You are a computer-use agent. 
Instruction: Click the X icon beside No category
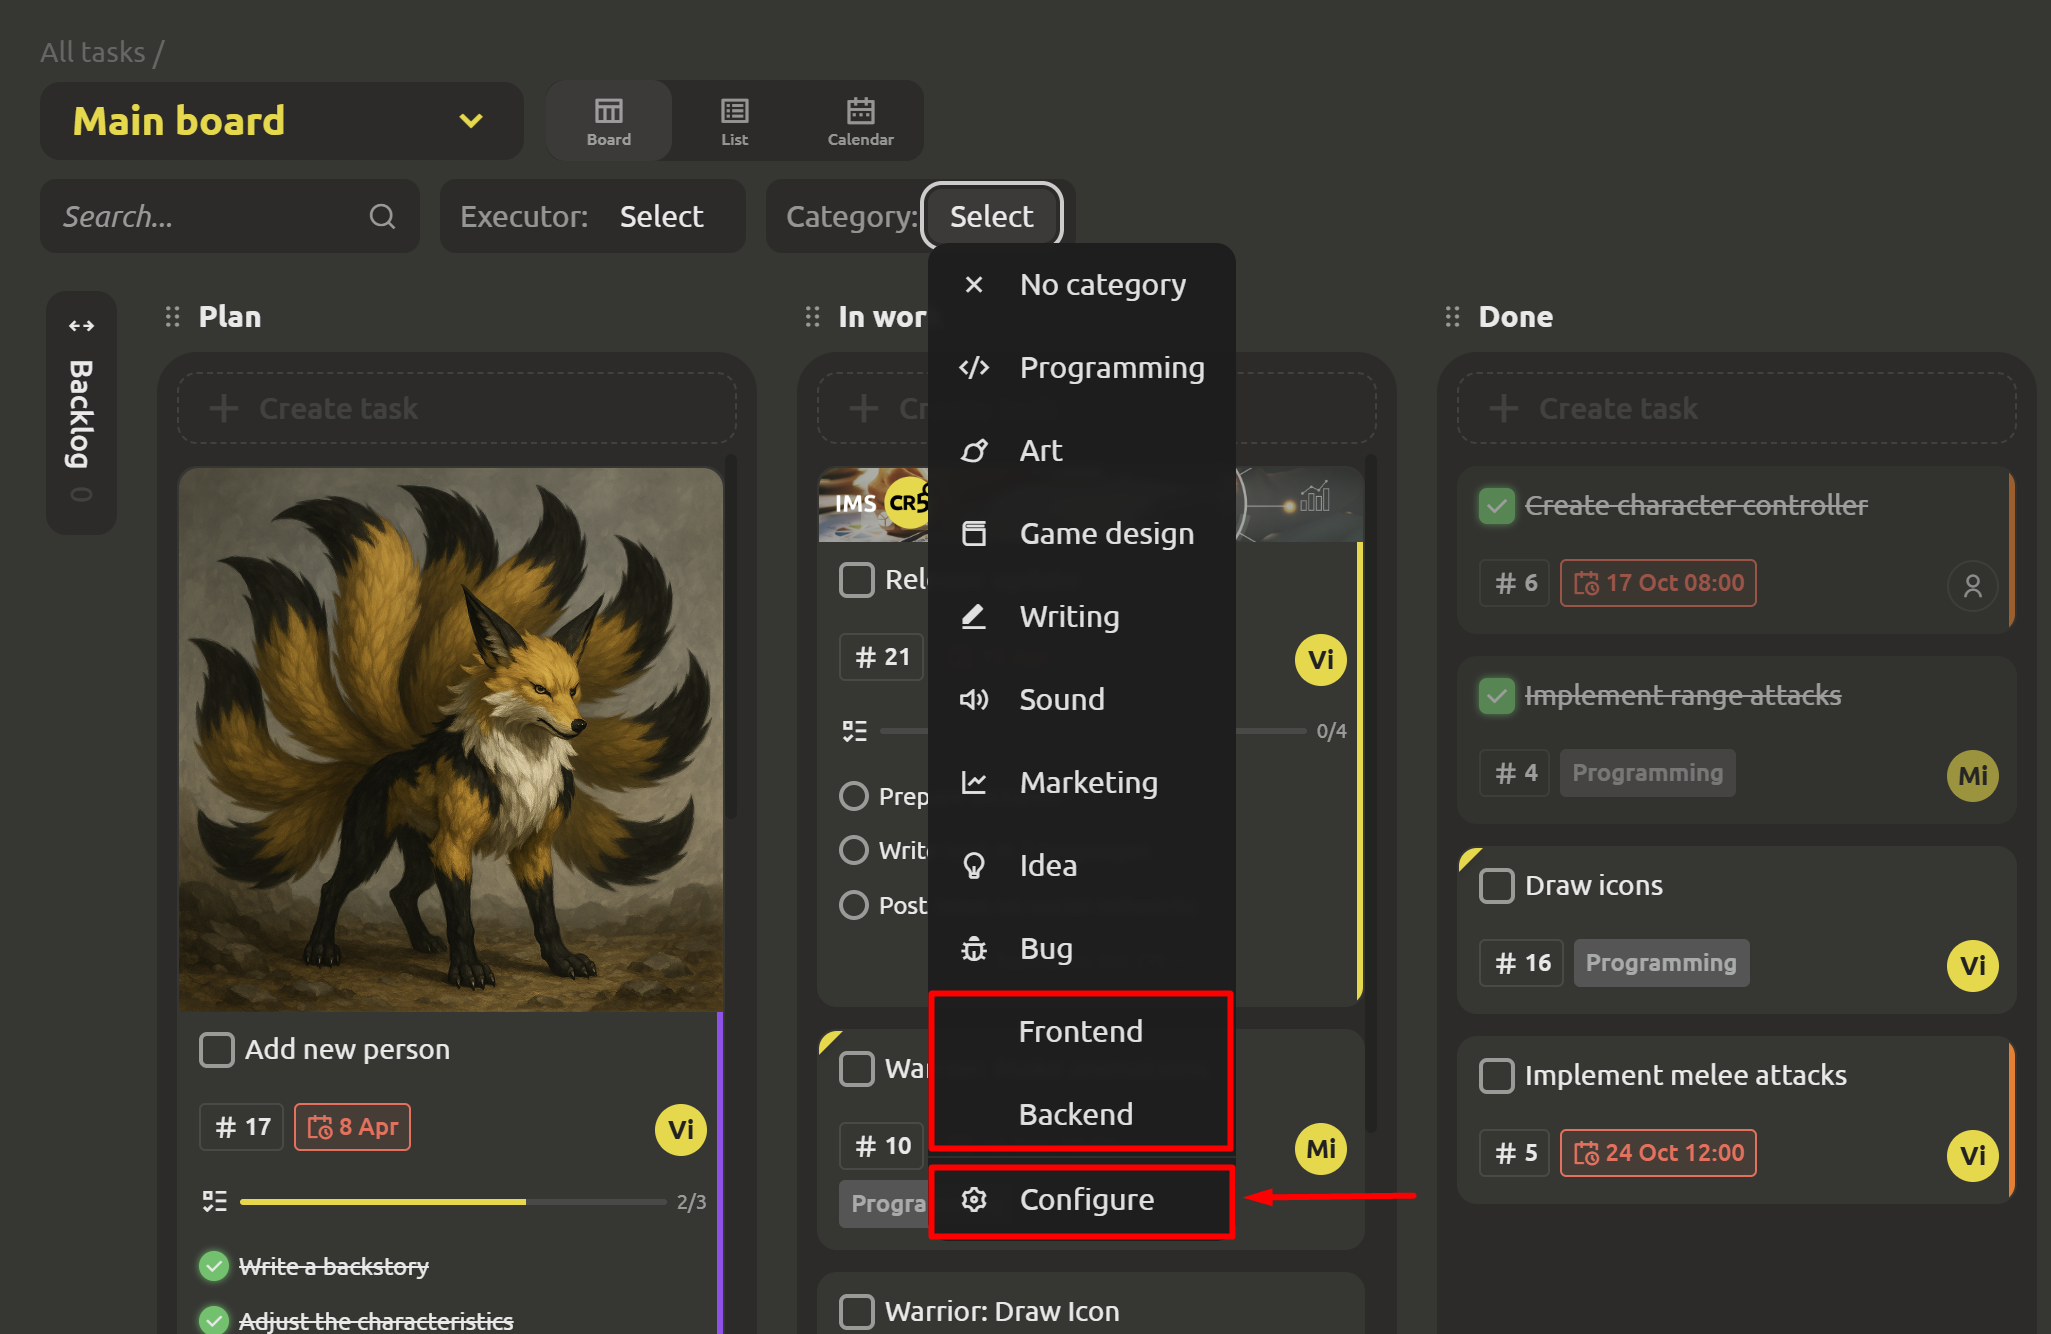coord(974,285)
